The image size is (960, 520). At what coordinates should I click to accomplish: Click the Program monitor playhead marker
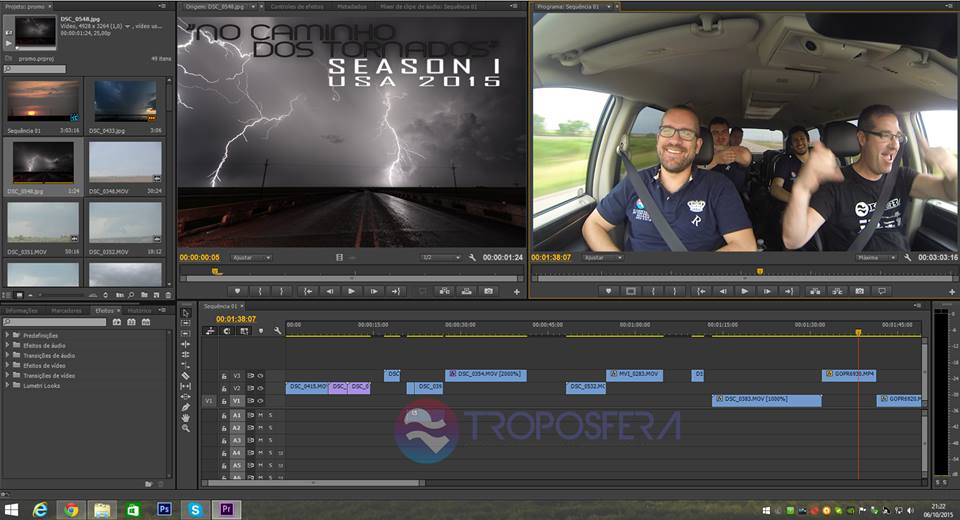[760, 271]
